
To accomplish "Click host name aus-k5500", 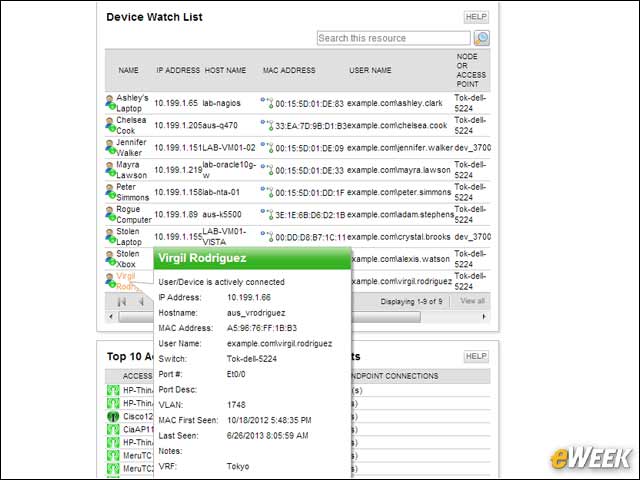I will pyautogui.click(x=222, y=214).
